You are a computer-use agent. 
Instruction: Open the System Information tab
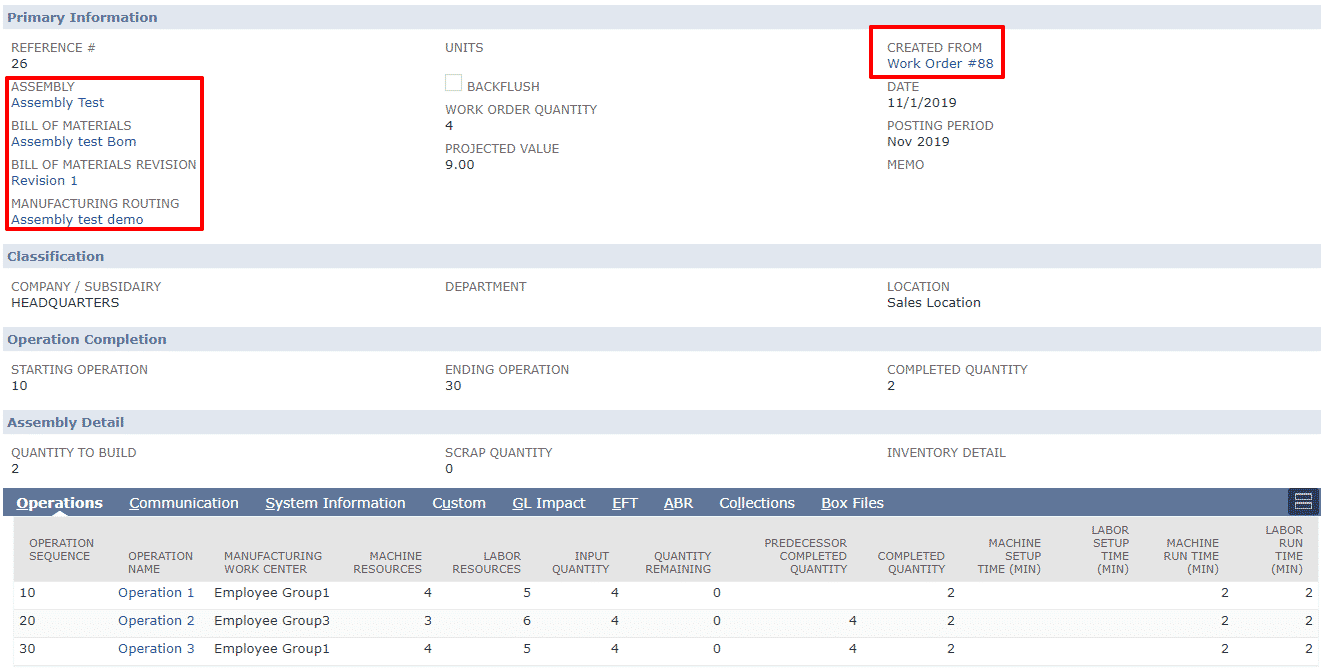(335, 503)
